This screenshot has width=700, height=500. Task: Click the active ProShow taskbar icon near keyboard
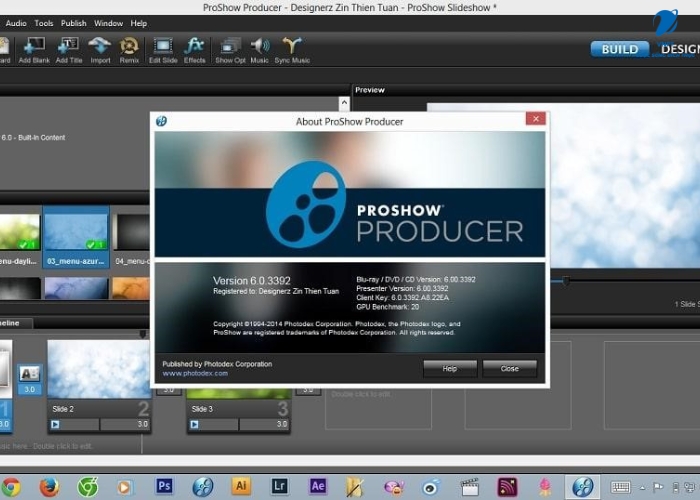click(583, 487)
